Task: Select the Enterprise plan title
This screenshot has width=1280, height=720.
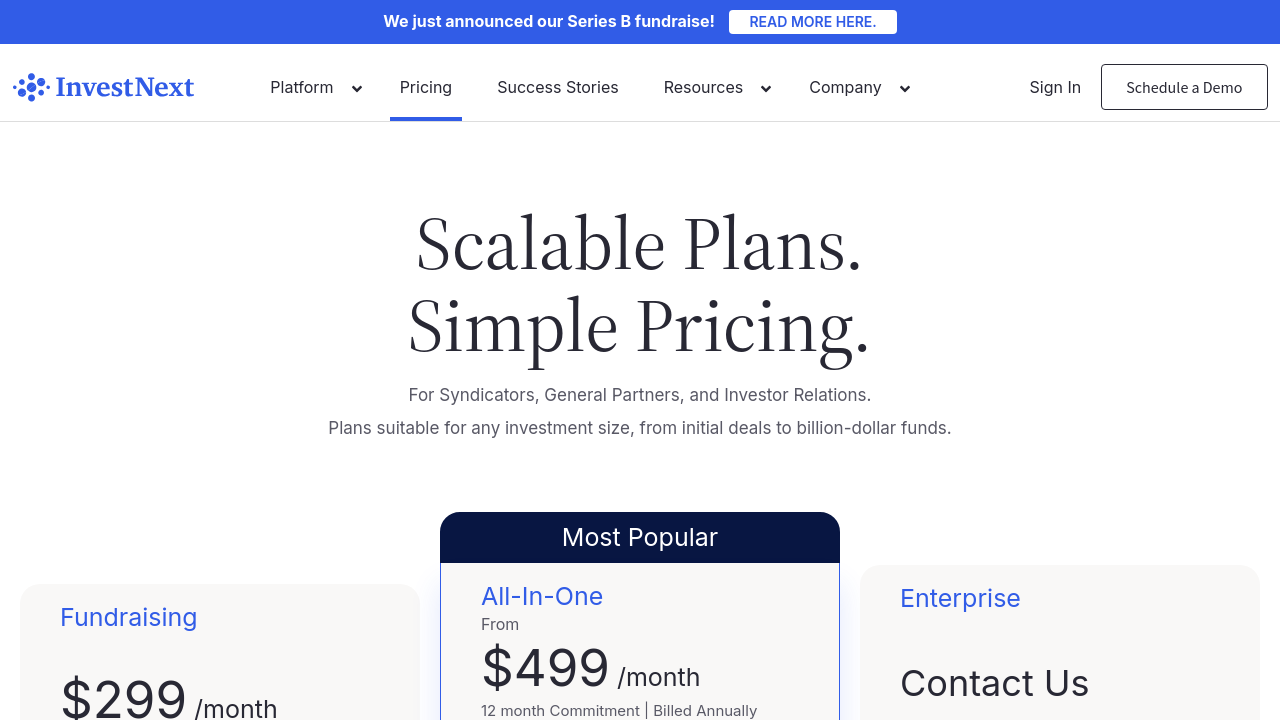Action: (960, 599)
